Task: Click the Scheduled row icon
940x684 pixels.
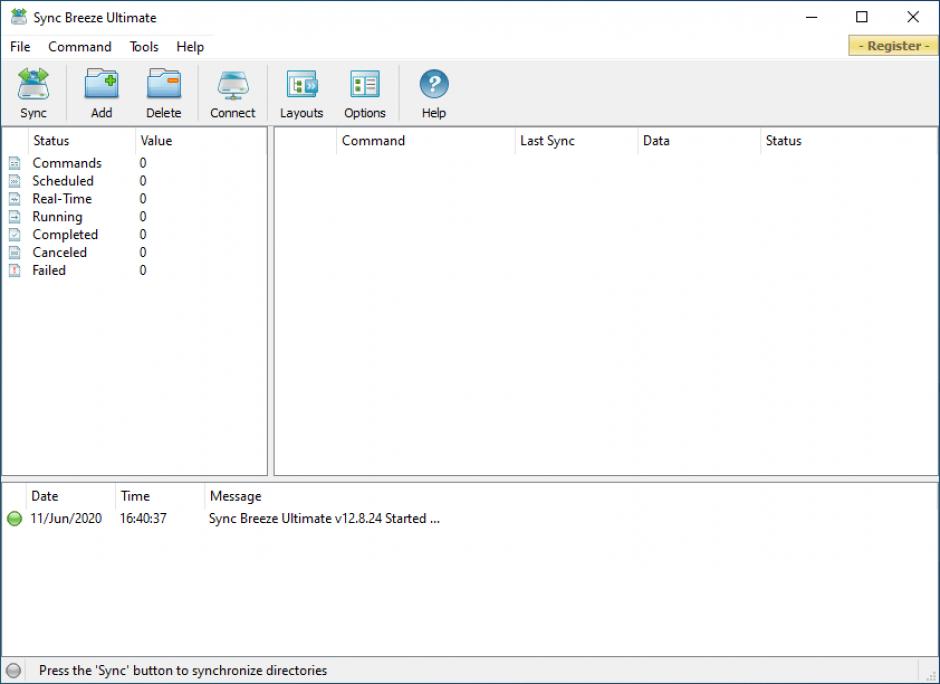Action: (15, 181)
